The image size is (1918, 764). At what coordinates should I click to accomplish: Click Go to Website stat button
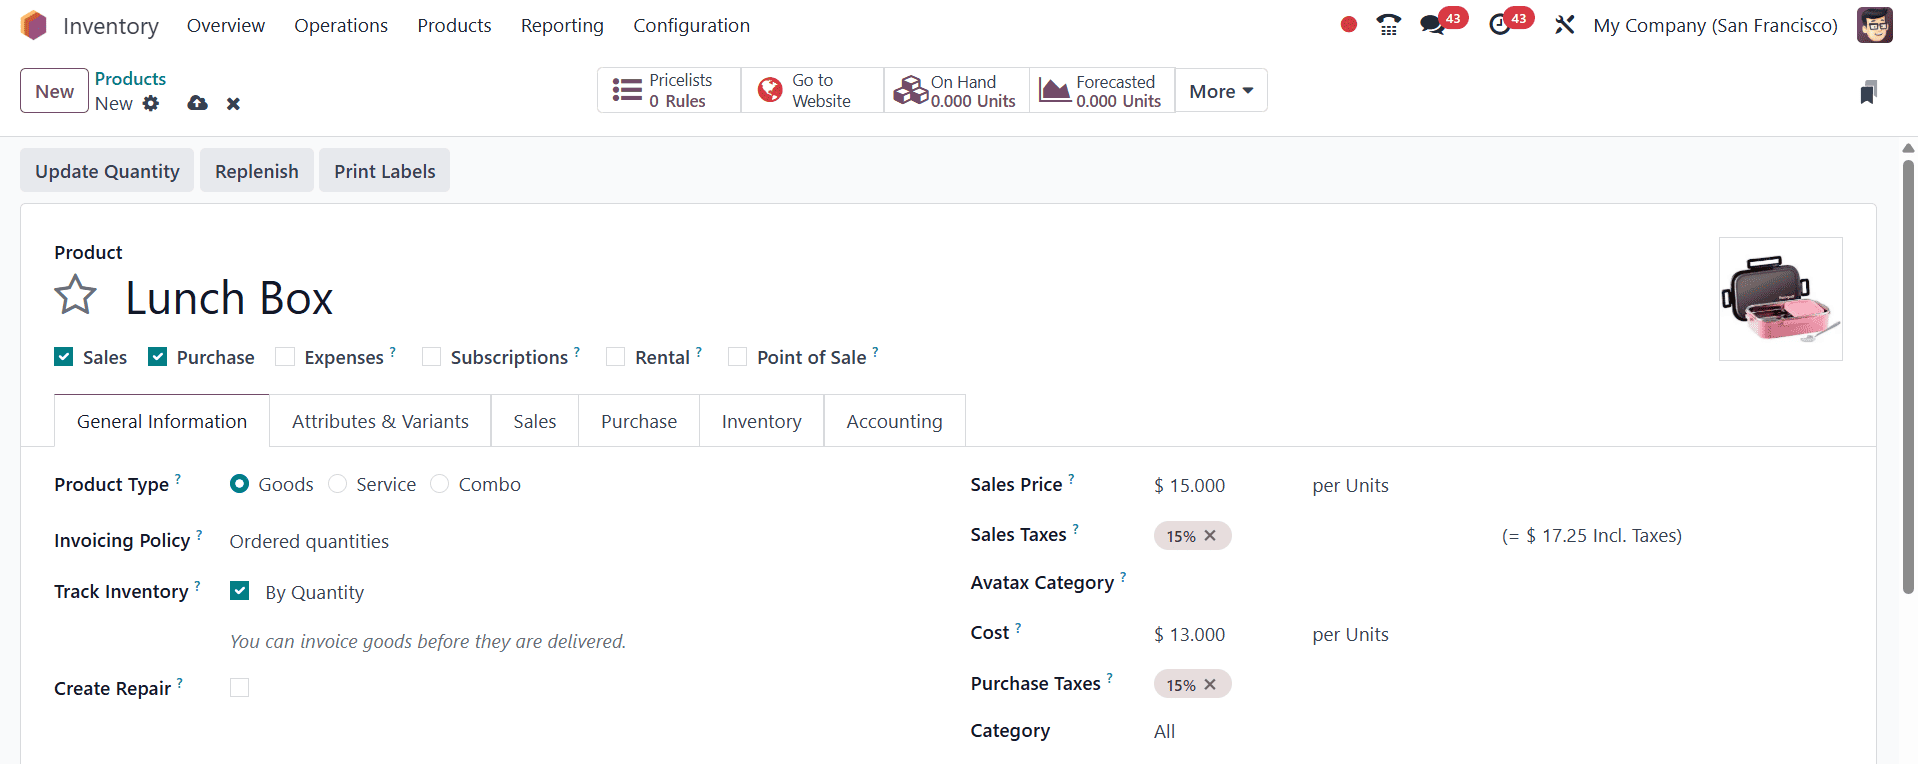coord(812,91)
